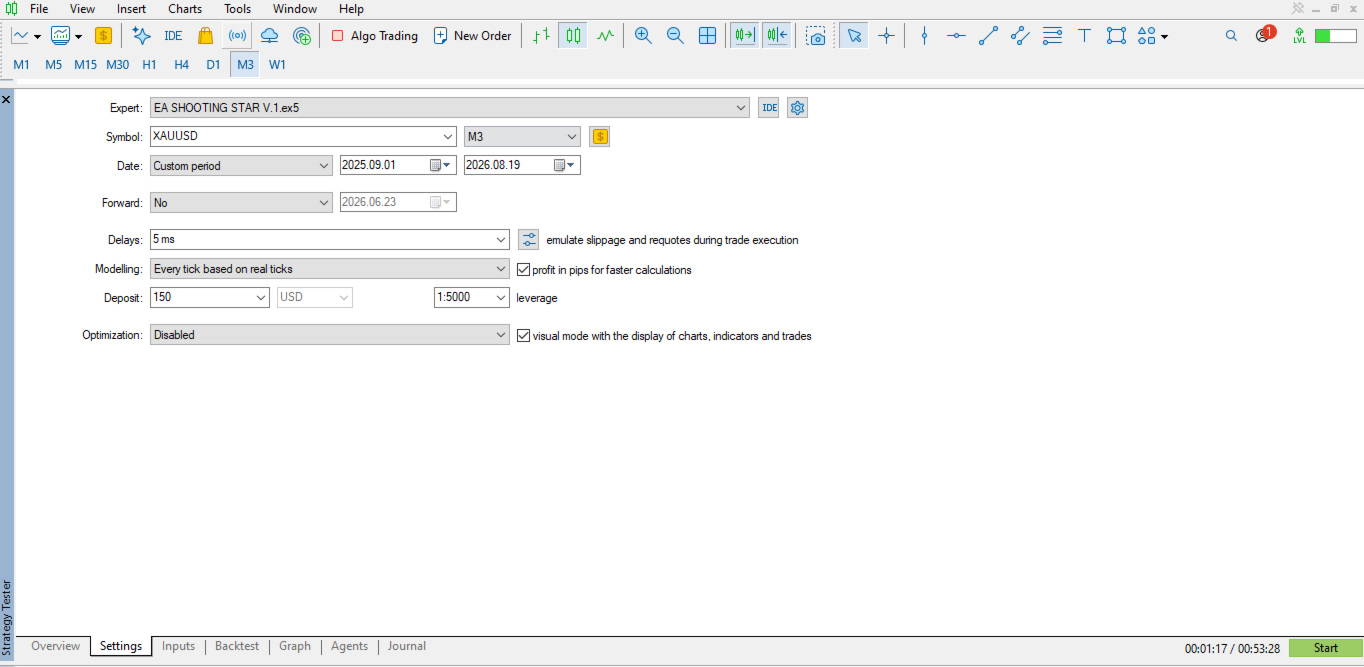Open MetaEditor via top toolbar IDE button

point(173,36)
